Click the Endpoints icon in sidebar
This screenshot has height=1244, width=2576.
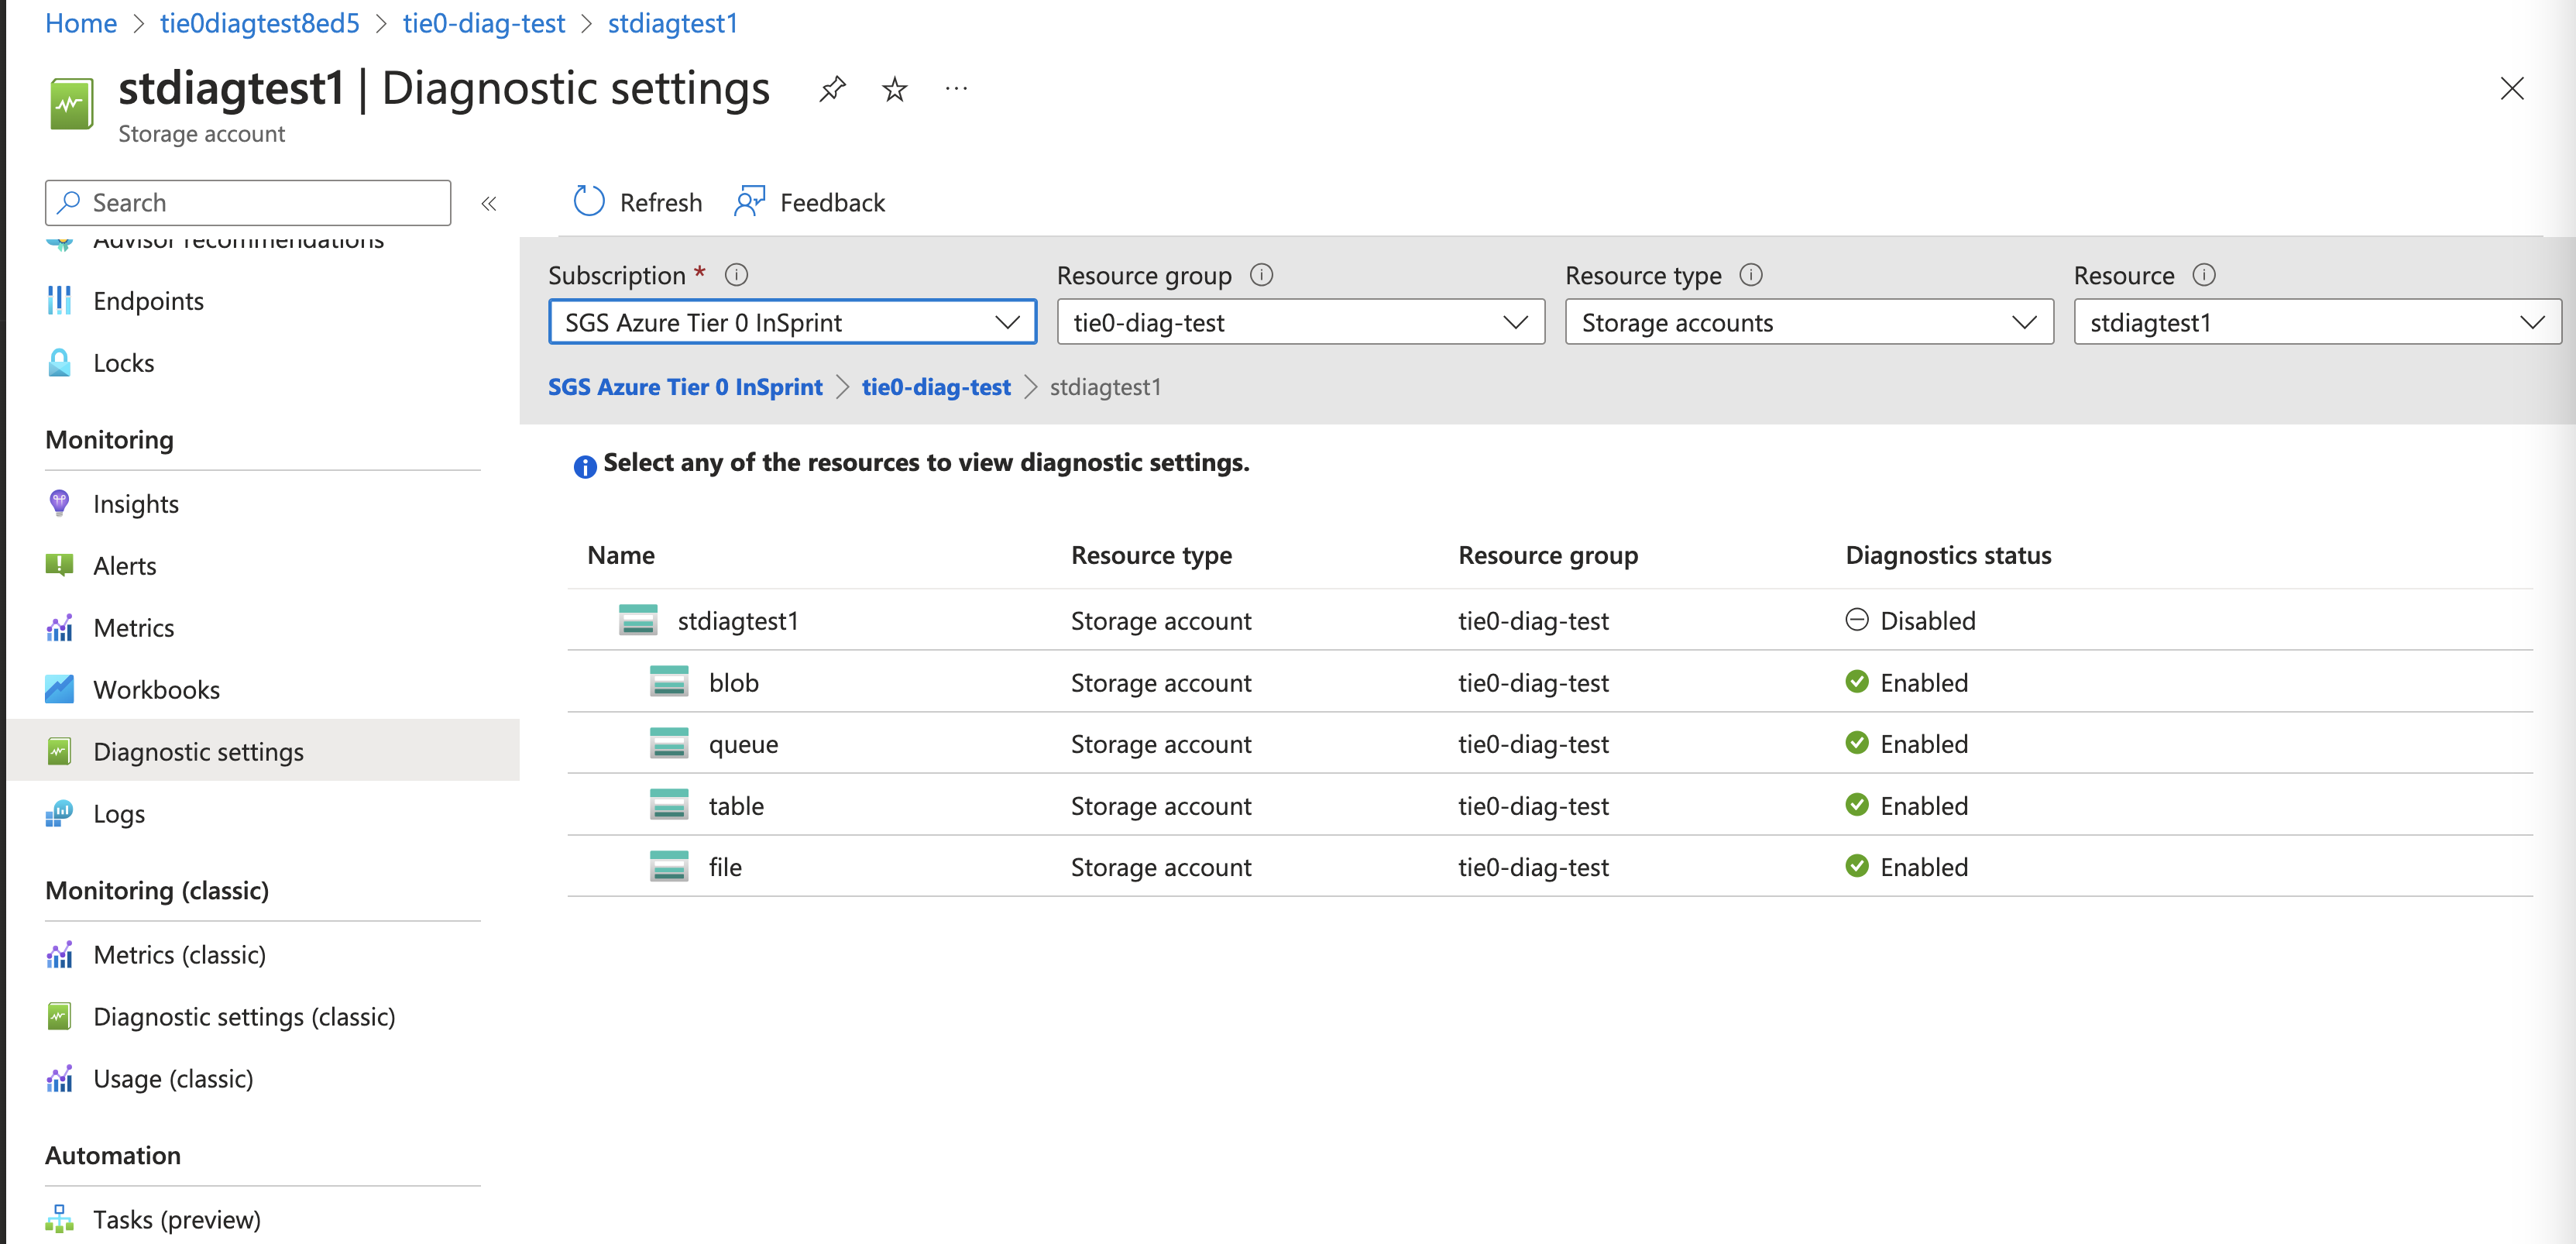(x=60, y=300)
